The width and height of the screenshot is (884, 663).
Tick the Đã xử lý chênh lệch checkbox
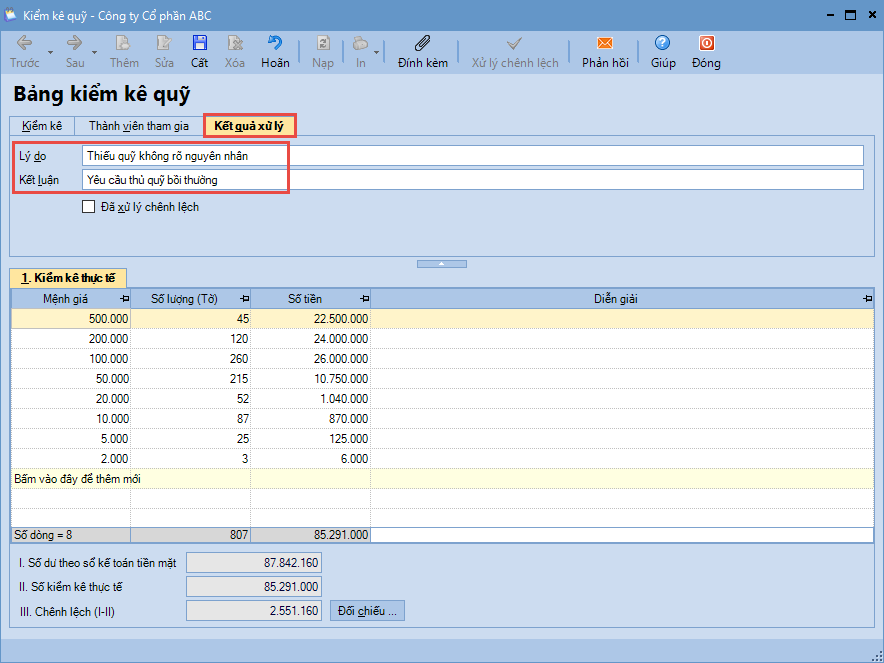pos(90,207)
